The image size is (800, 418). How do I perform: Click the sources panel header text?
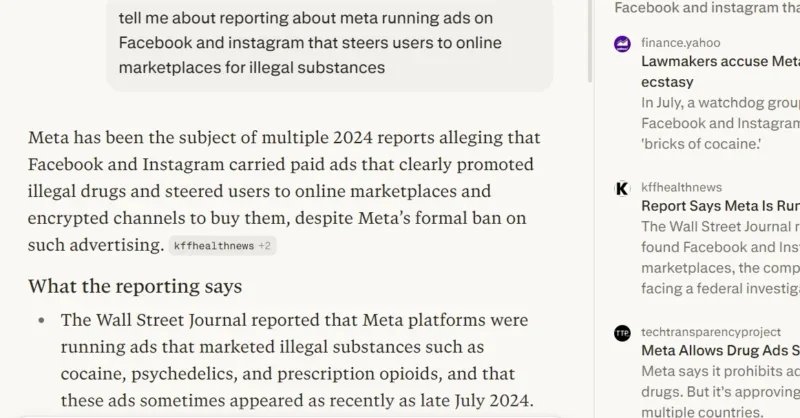coord(706,8)
